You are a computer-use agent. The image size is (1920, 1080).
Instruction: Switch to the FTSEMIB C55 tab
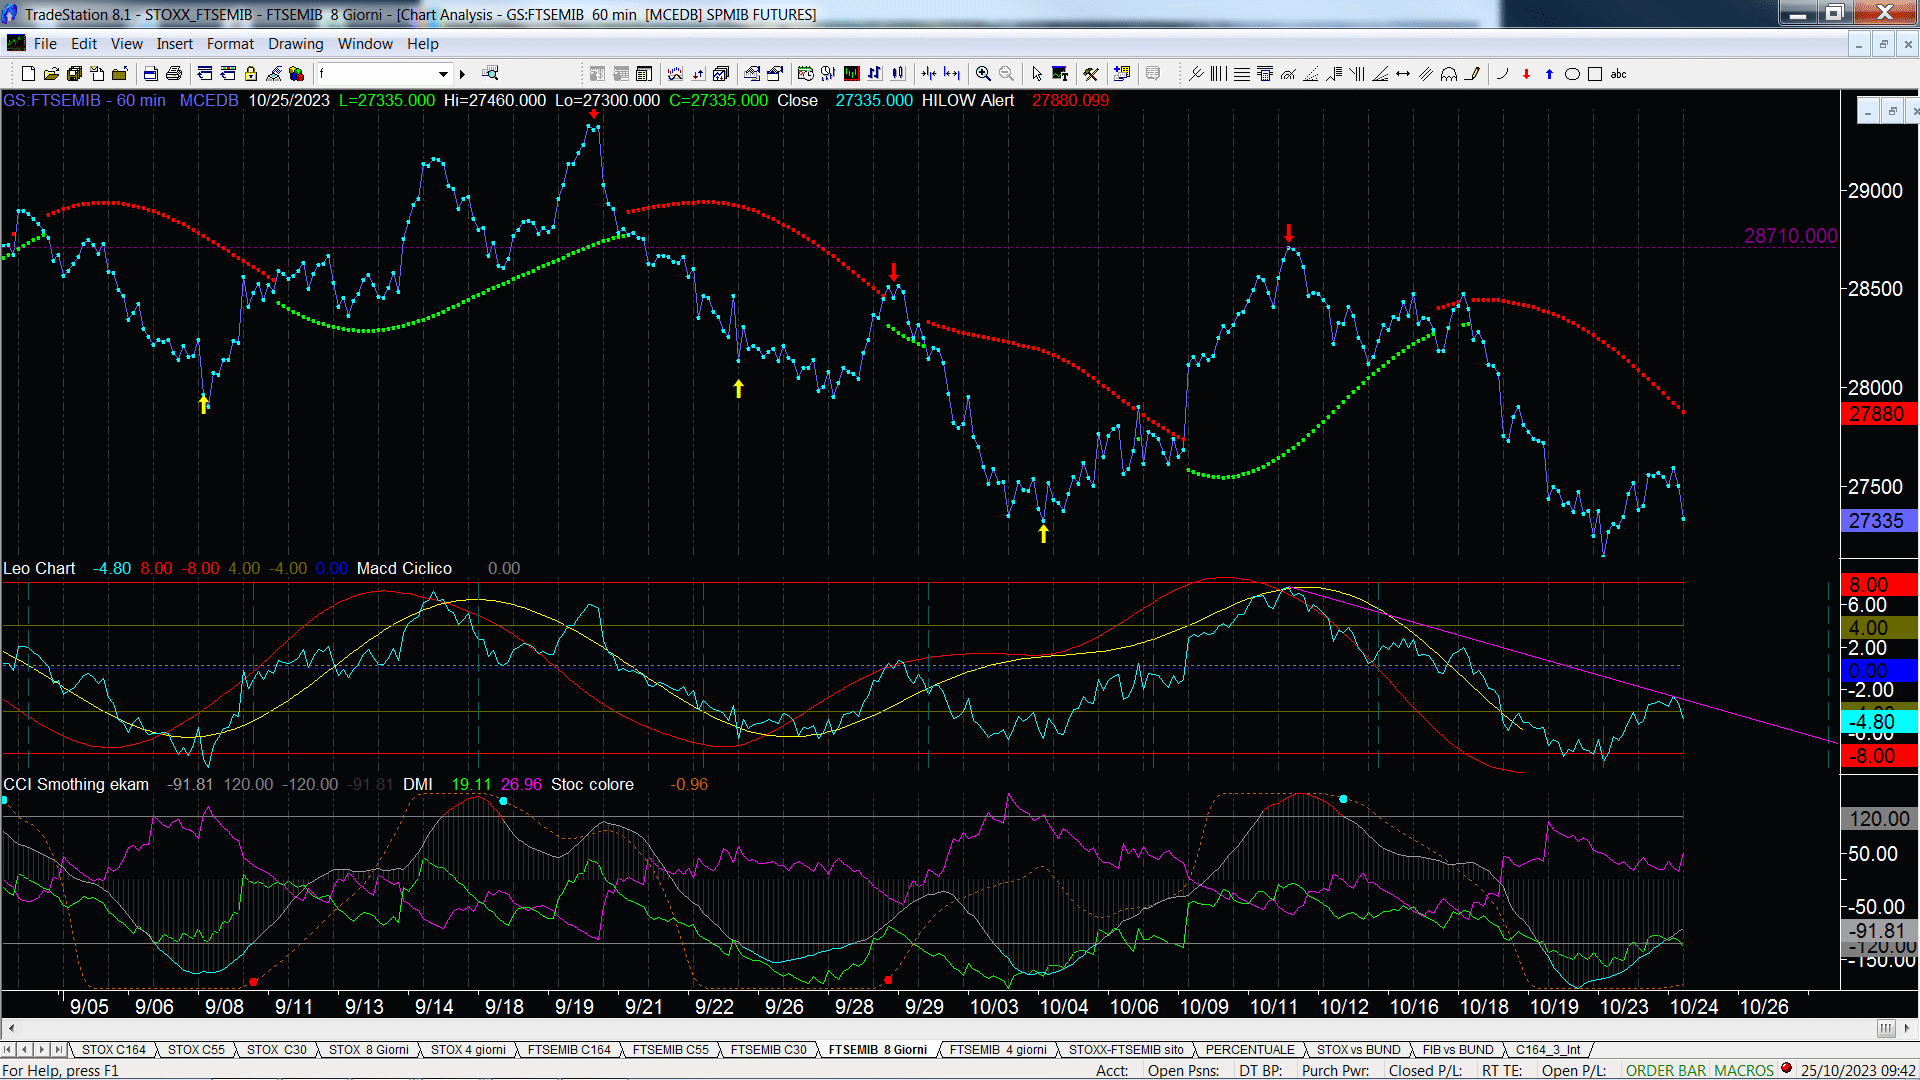(x=670, y=1050)
